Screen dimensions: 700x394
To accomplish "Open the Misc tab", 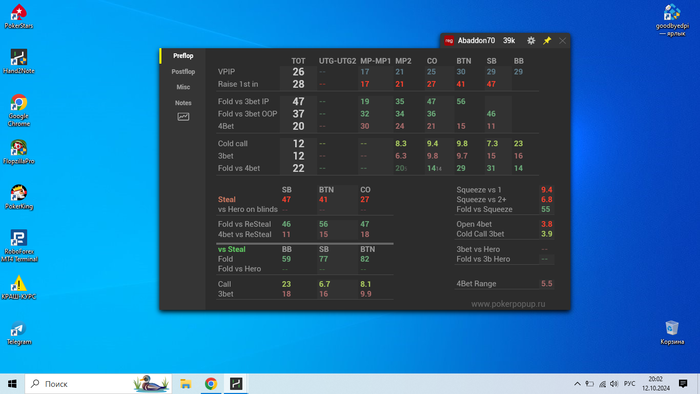I will point(183,87).
